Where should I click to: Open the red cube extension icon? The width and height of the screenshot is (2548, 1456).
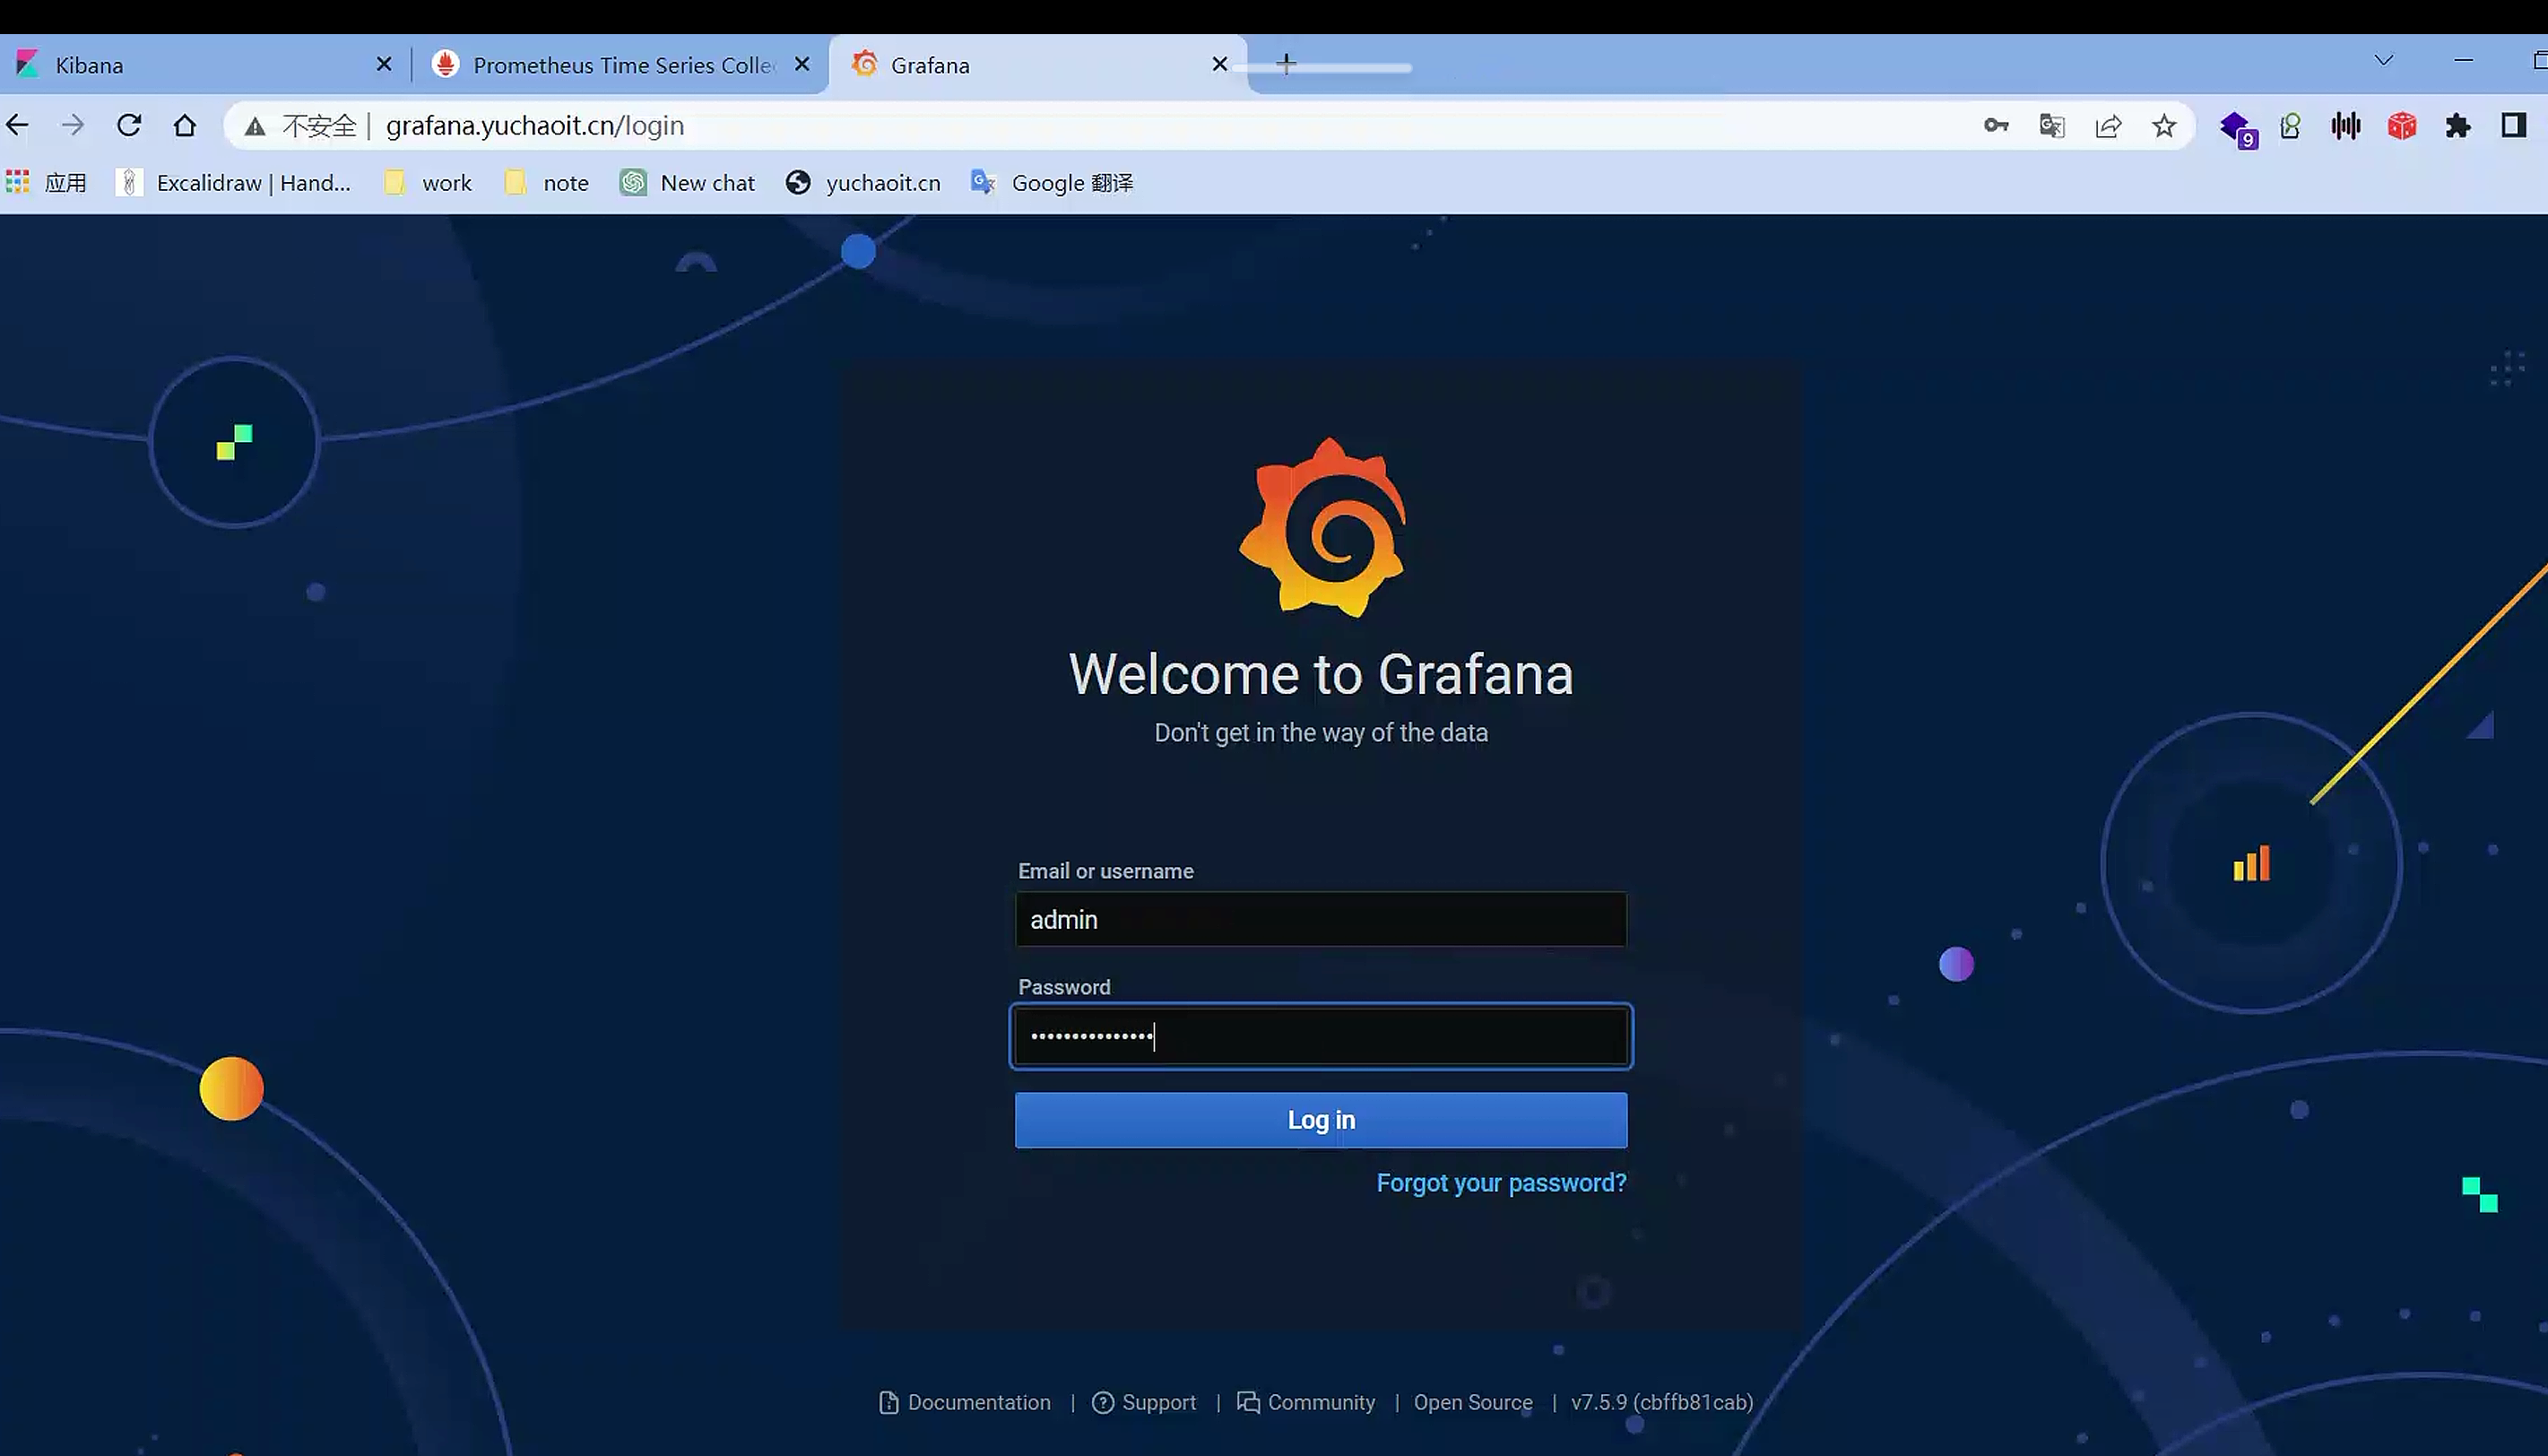[2402, 125]
